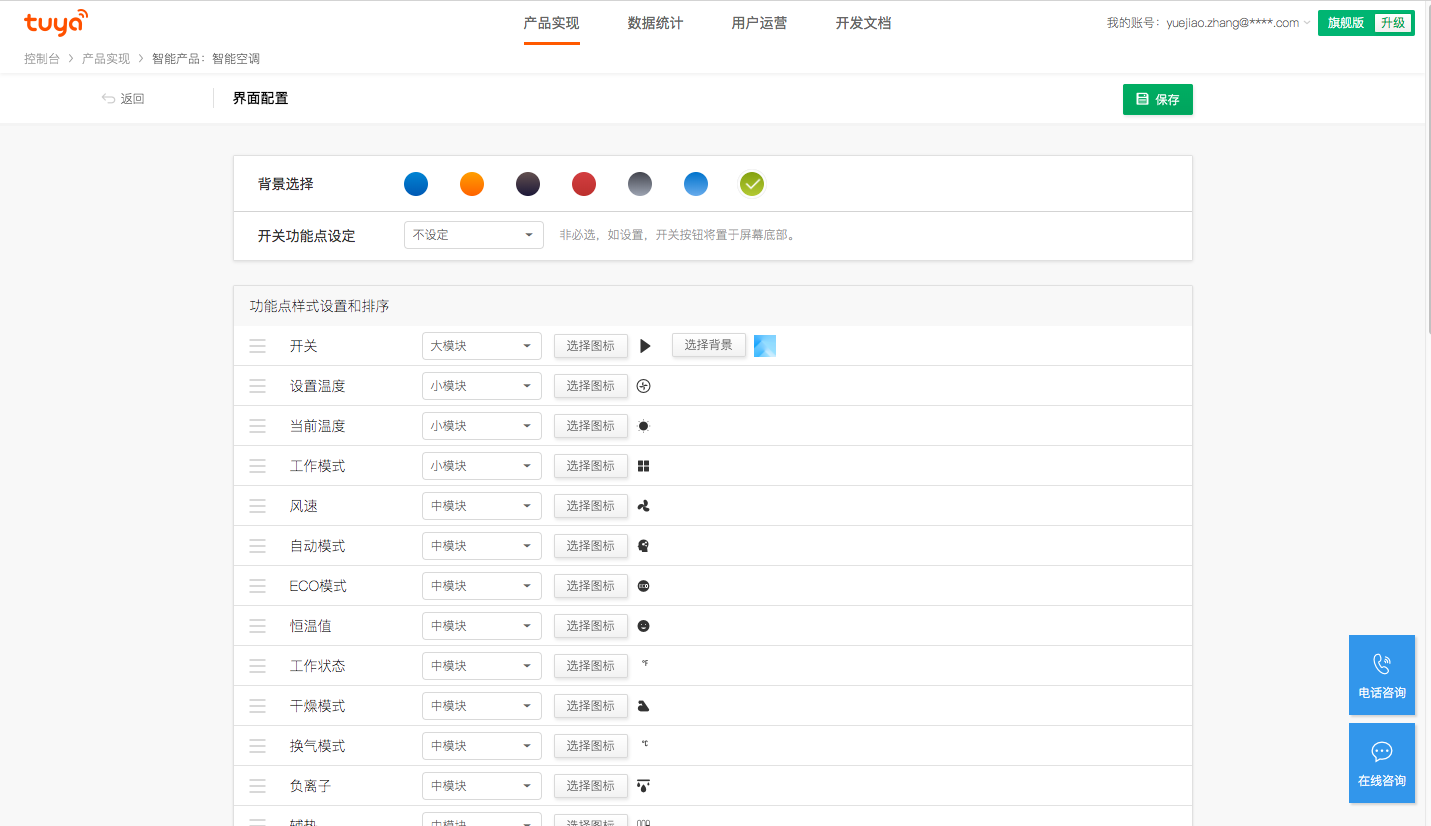Click the Tuya logo in the header
Image resolution: width=1431 pixels, height=826 pixels.
point(56,23)
